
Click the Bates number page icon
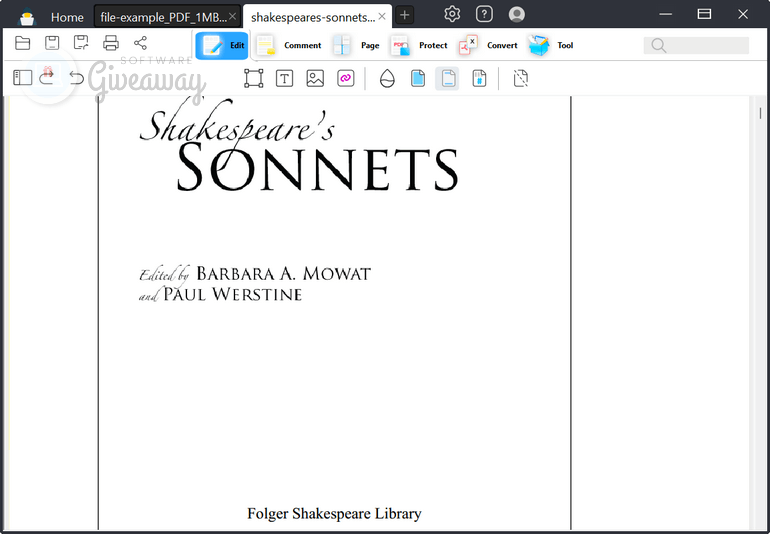(479, 79)
